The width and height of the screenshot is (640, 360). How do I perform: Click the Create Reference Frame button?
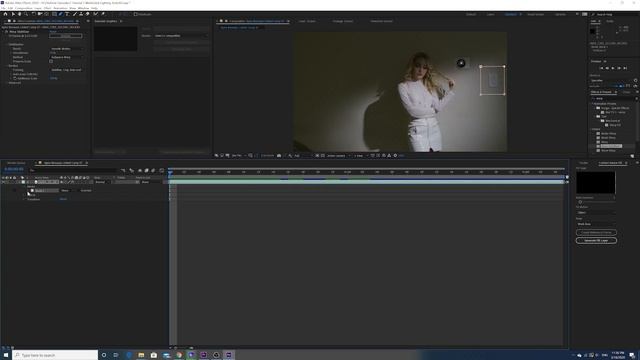(x=596, y=232)
